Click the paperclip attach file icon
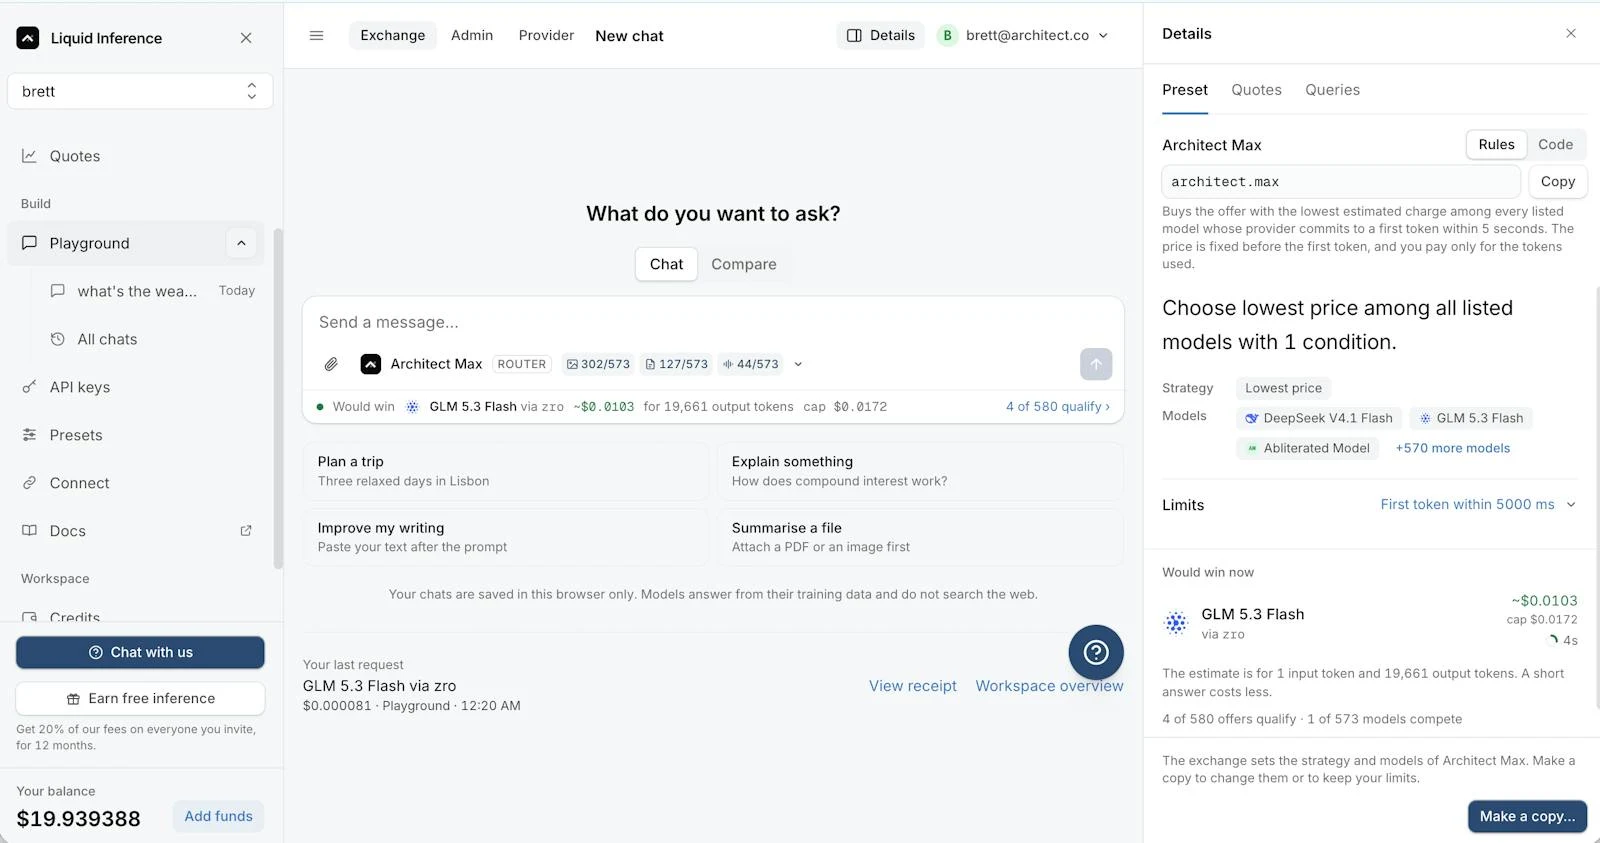 [331, 364]
